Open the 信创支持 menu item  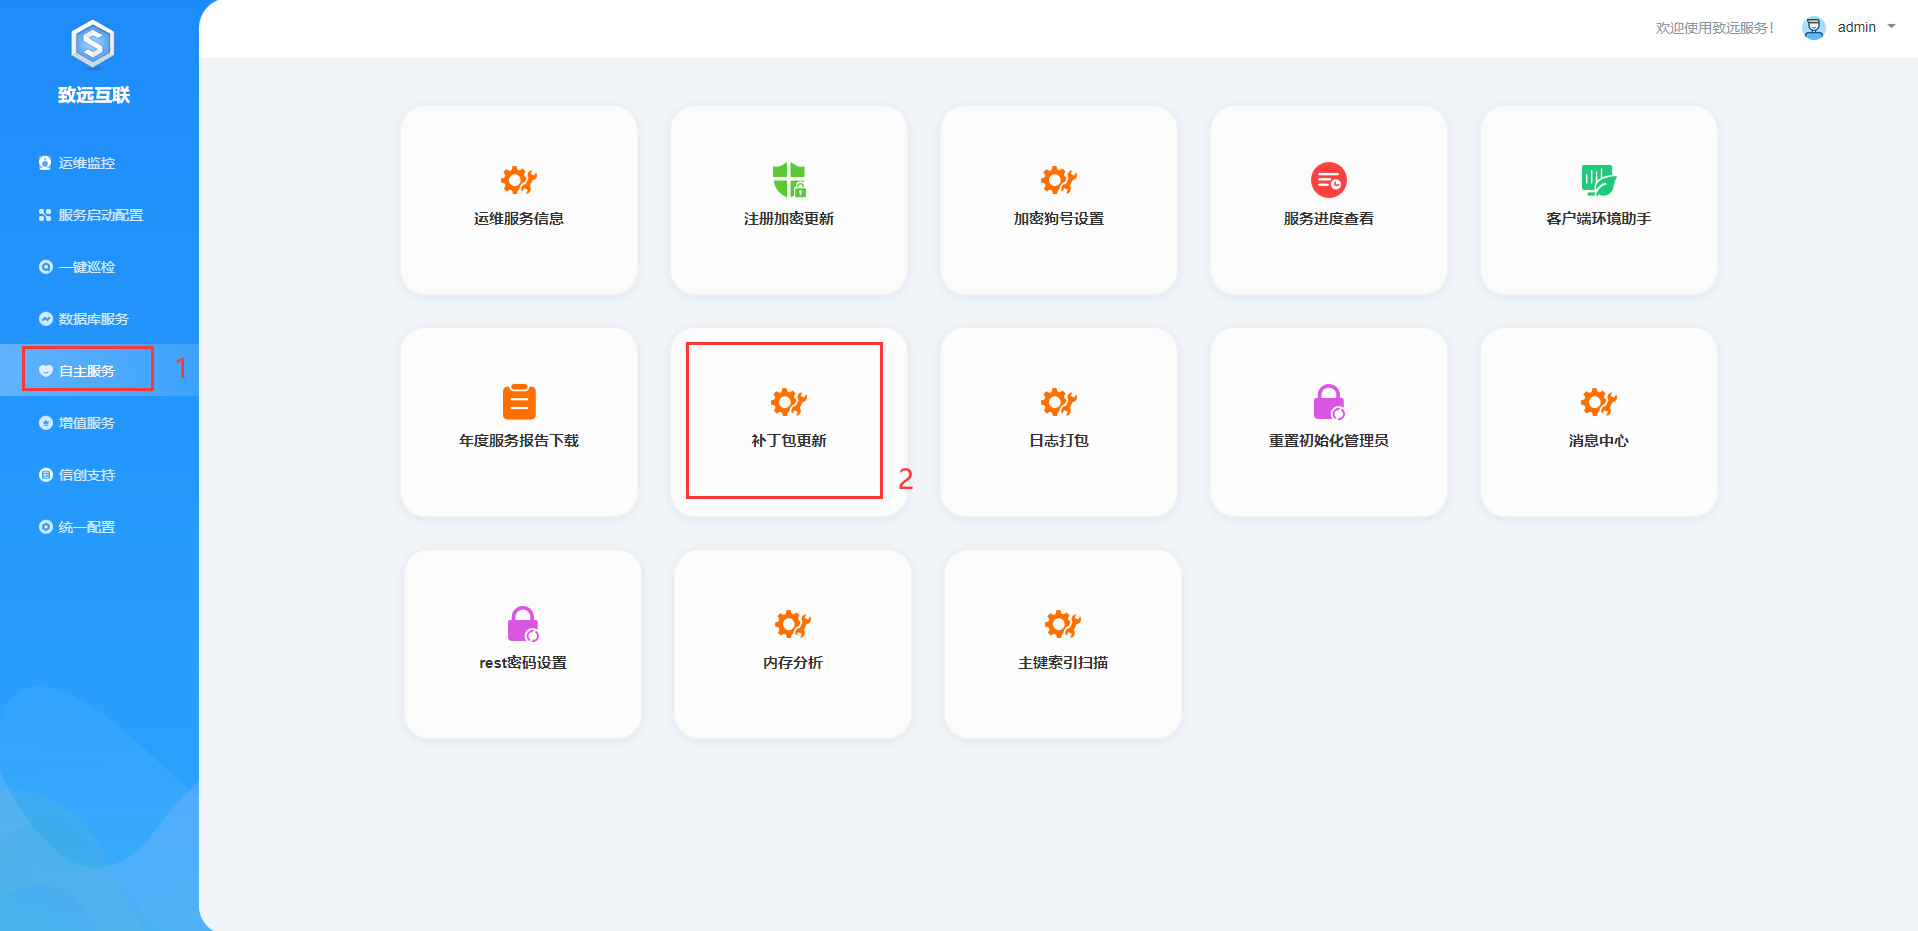click(99, 475)
